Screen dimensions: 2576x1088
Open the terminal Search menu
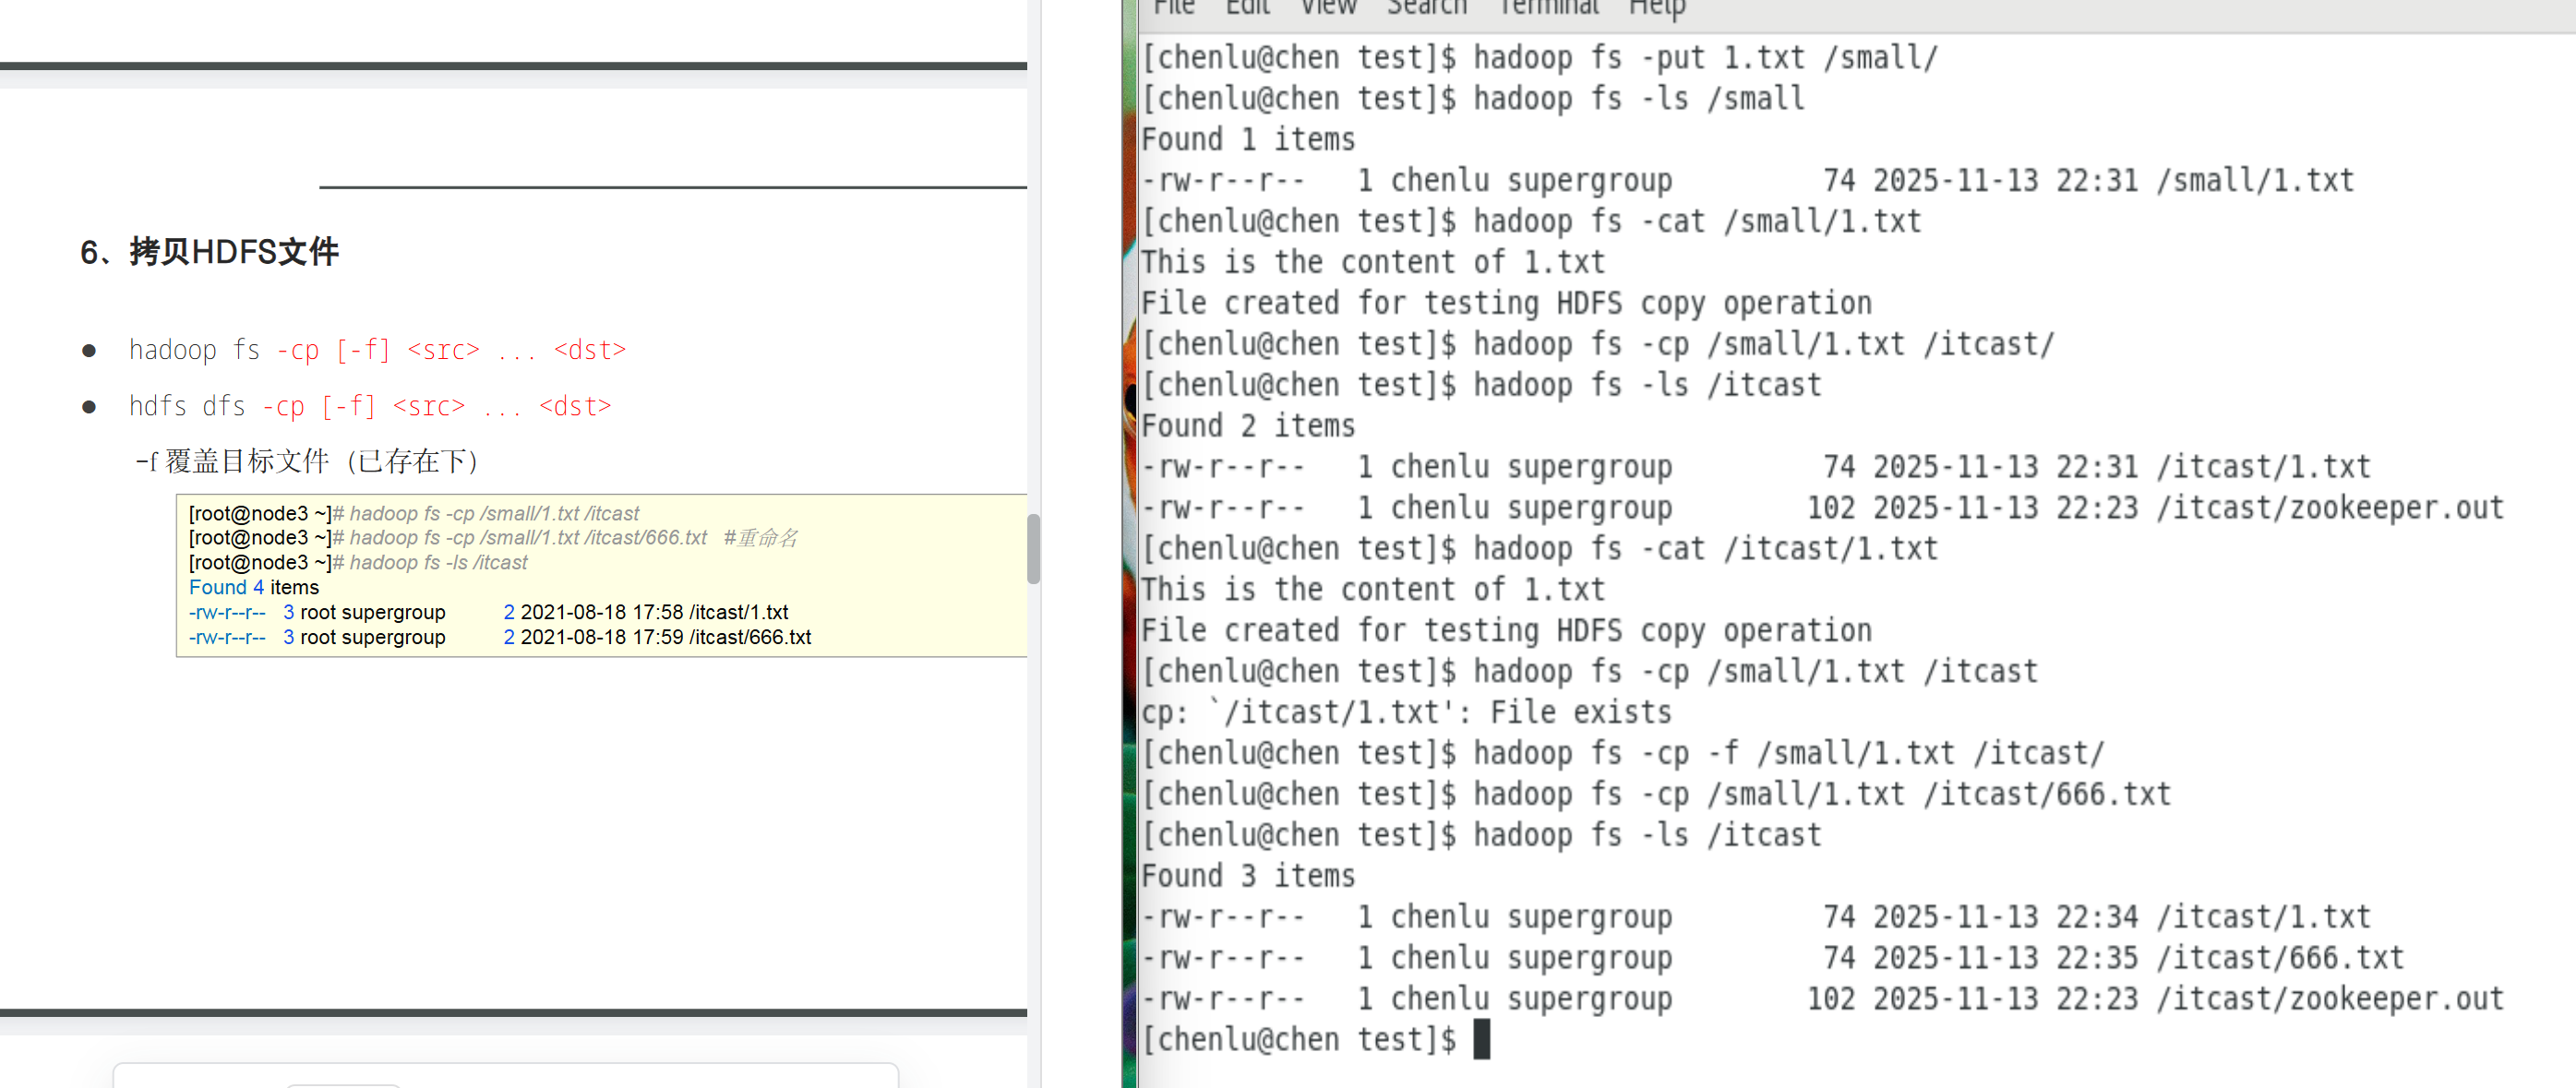(x=1426, y=8)
